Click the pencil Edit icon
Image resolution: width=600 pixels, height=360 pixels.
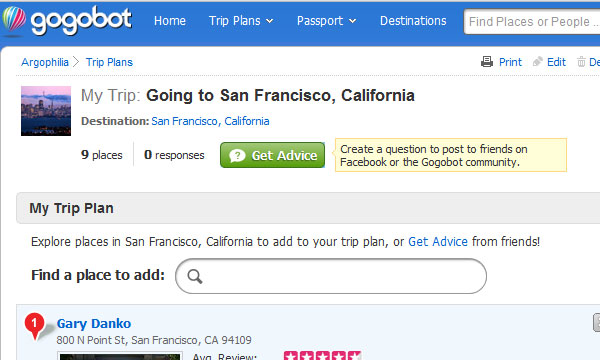coord(538,61)
